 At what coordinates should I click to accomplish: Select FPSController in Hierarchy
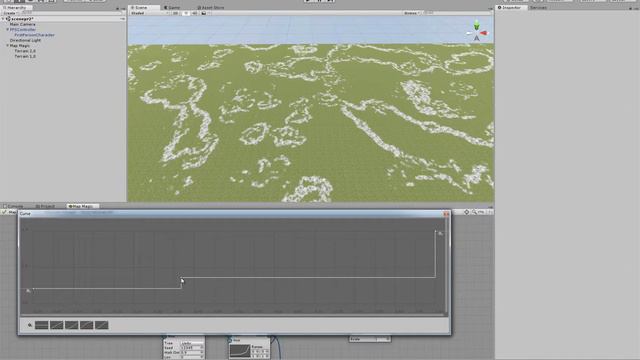(23, 29)
